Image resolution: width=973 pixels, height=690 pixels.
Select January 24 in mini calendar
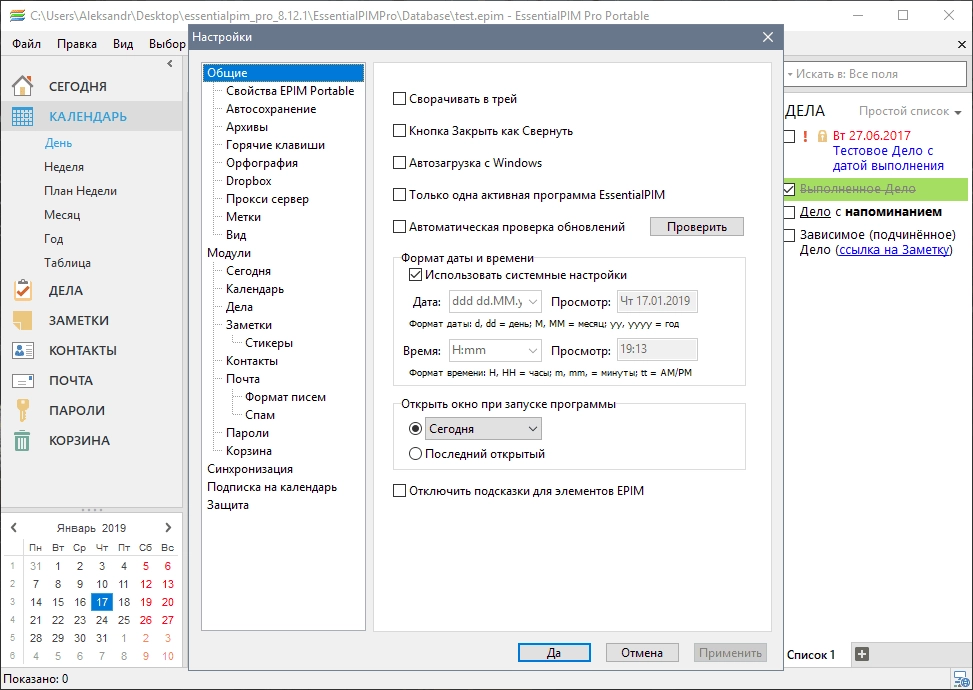102,620
